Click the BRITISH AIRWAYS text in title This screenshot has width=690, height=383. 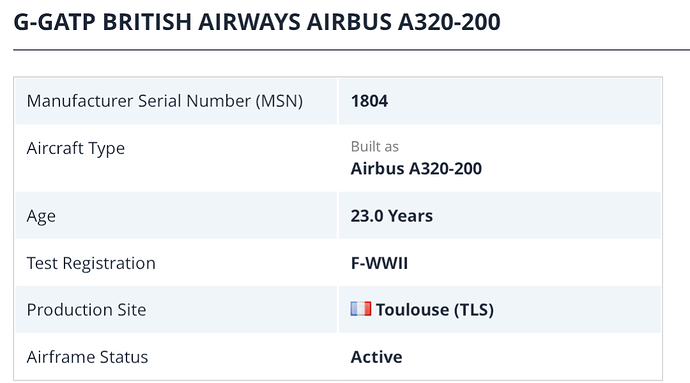click(202, 22)
